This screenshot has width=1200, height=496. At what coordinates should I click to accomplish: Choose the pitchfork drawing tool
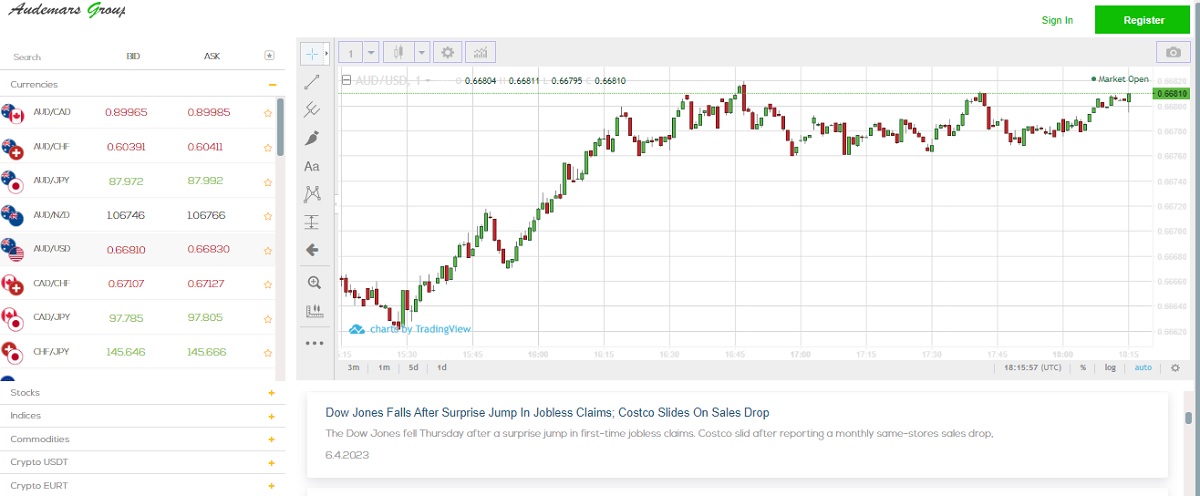(x=312, y=109)
